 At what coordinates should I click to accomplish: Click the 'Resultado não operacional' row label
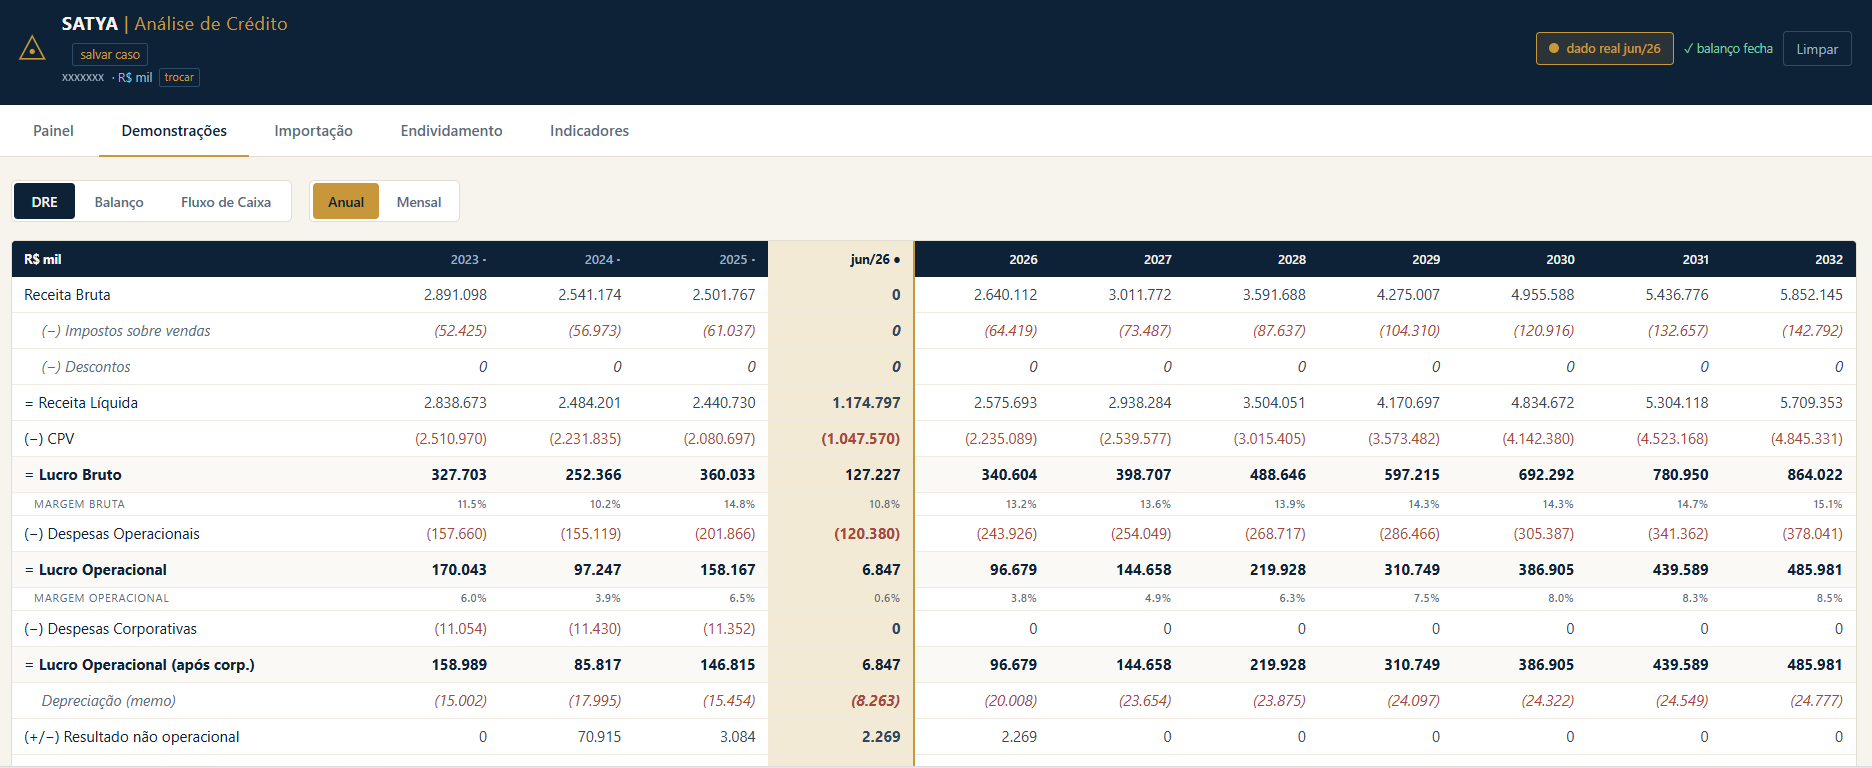[132, 737]
